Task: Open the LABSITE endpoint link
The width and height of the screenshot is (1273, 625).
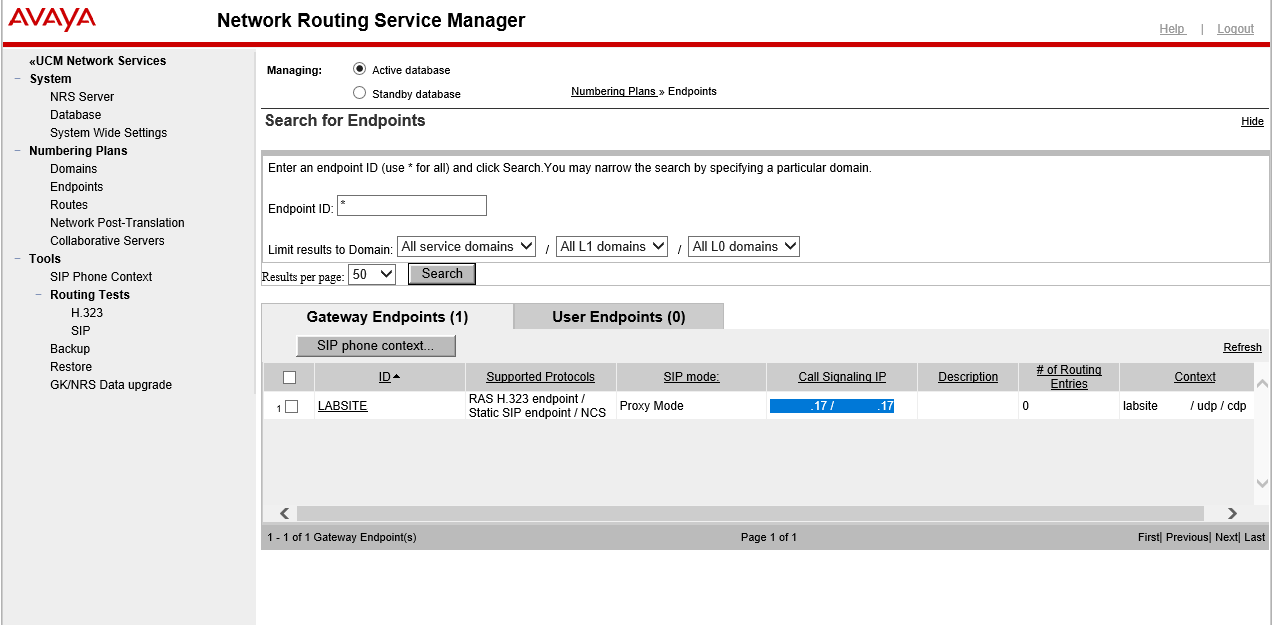Action: [x=342, y=406]
